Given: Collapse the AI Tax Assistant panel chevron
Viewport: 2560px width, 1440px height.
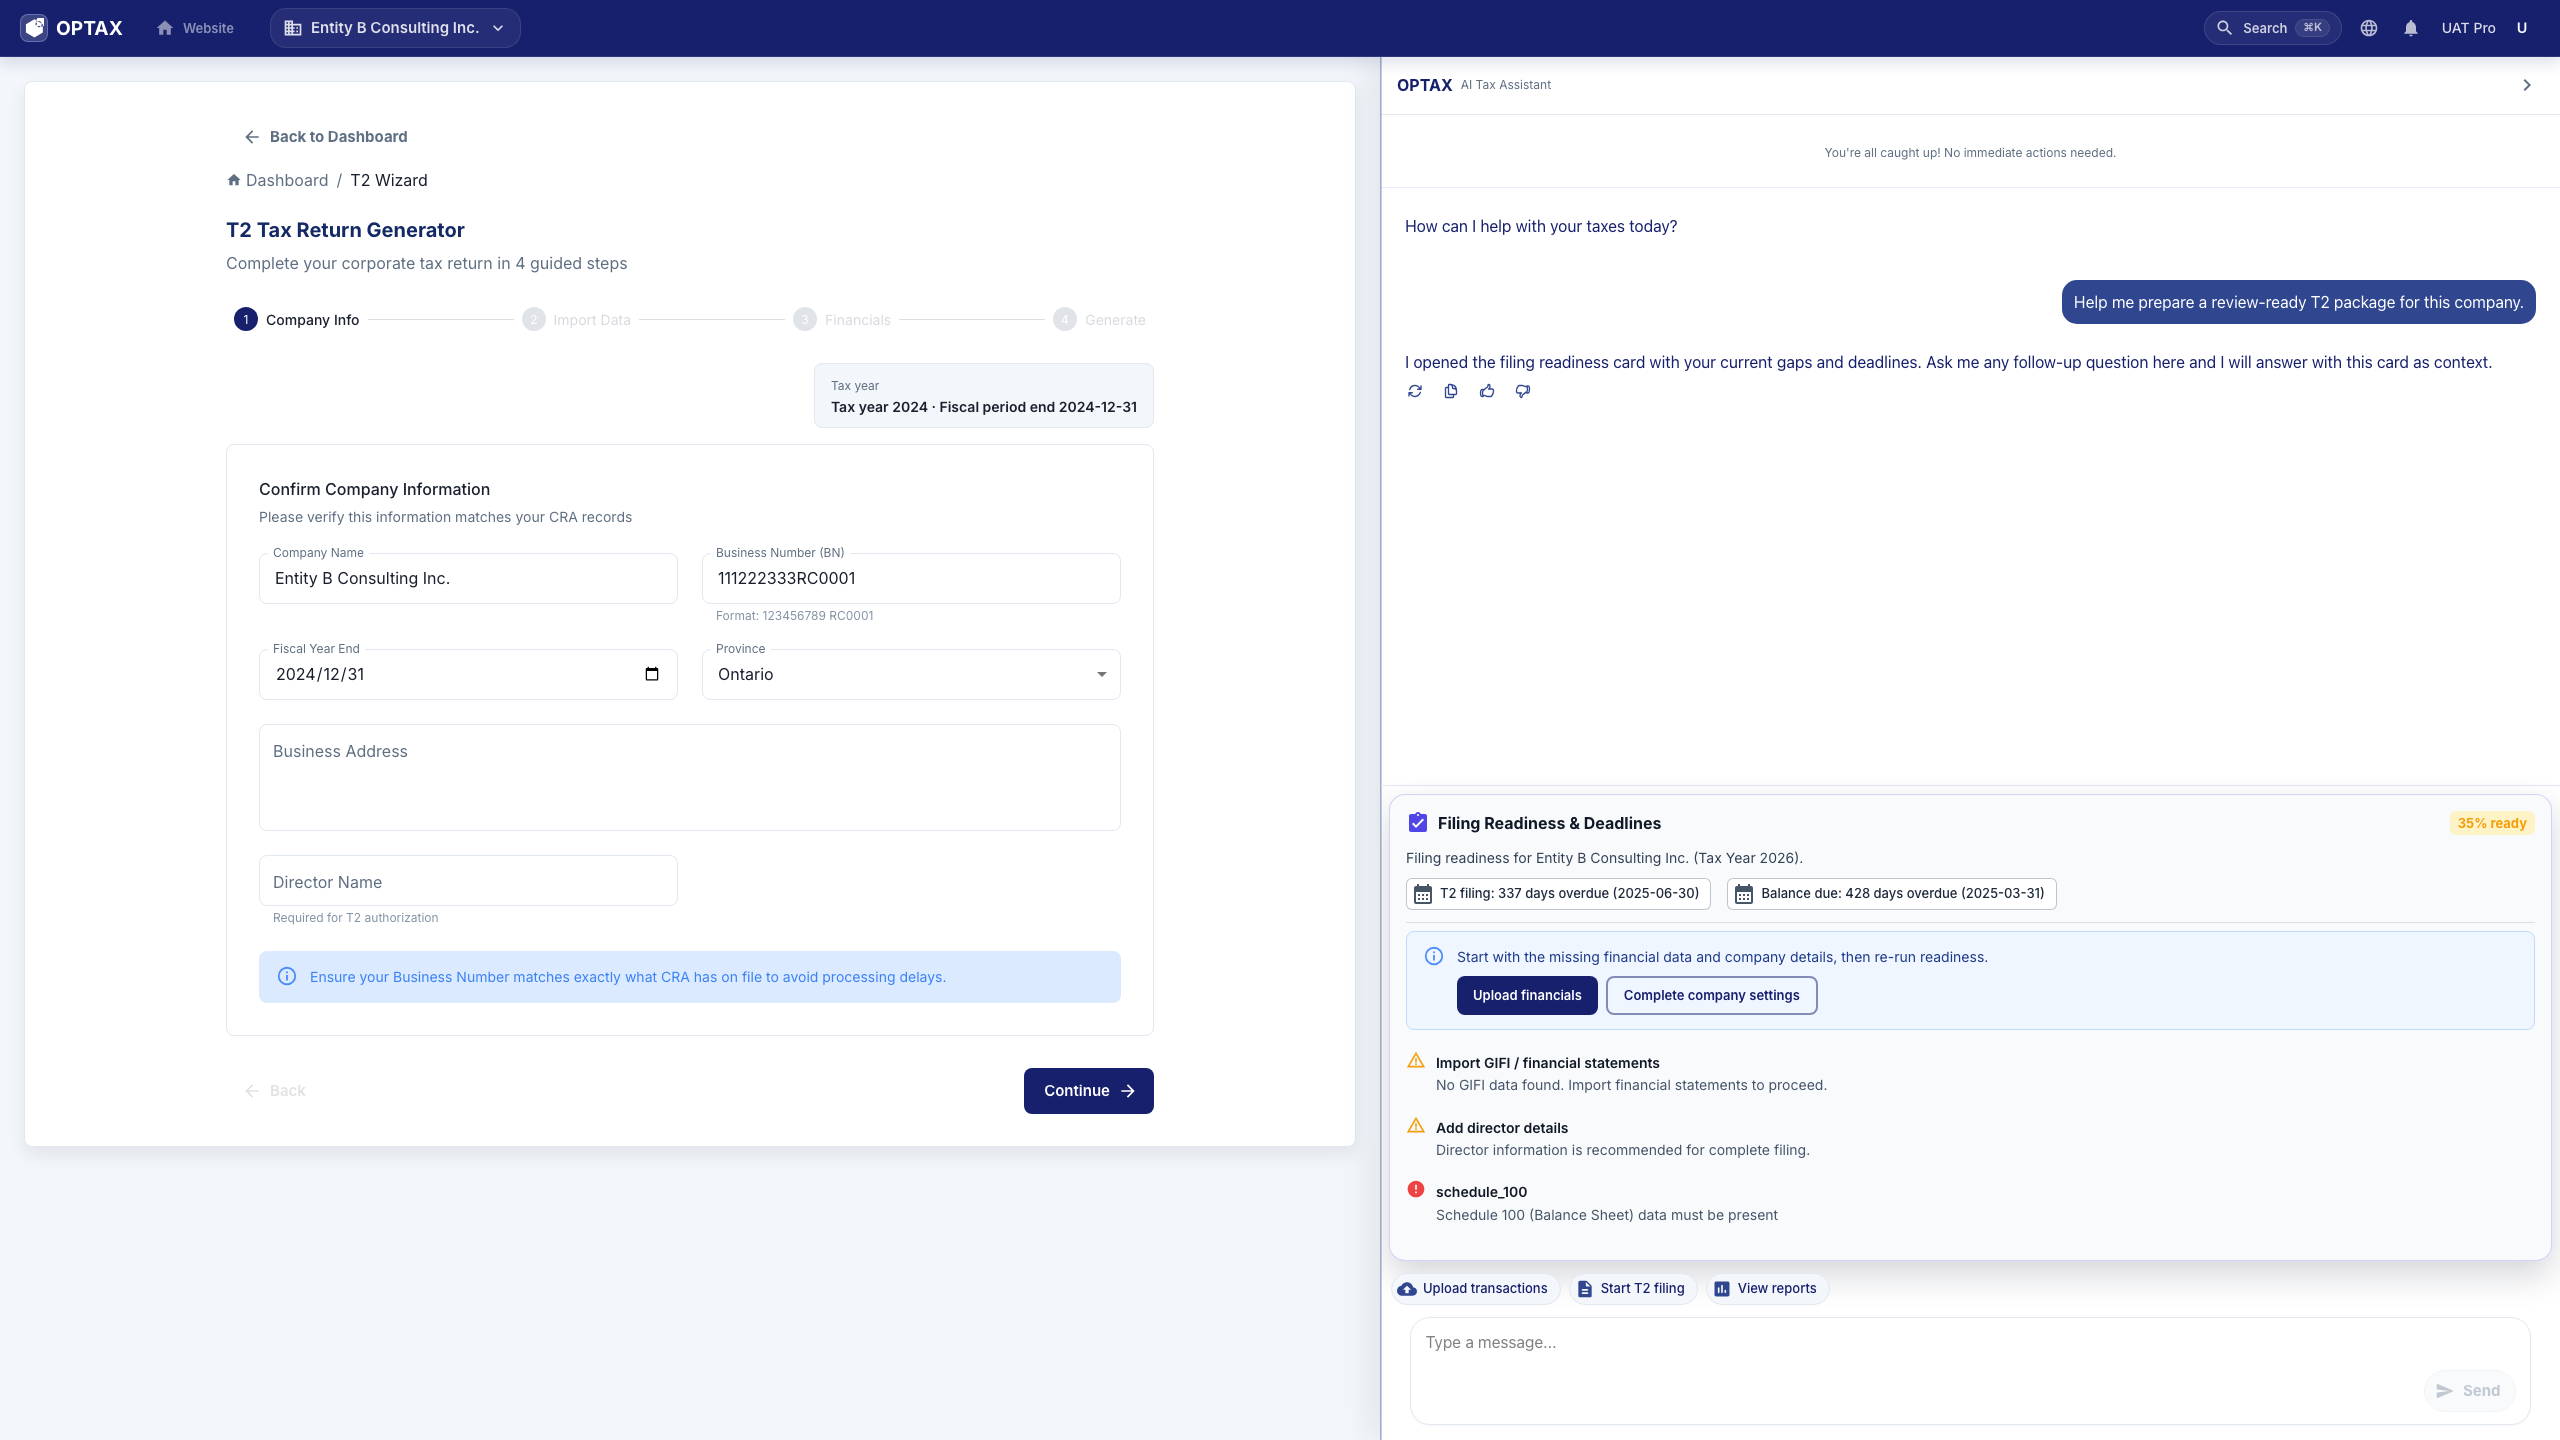Looking at the screenshot, I should 2527,85.
